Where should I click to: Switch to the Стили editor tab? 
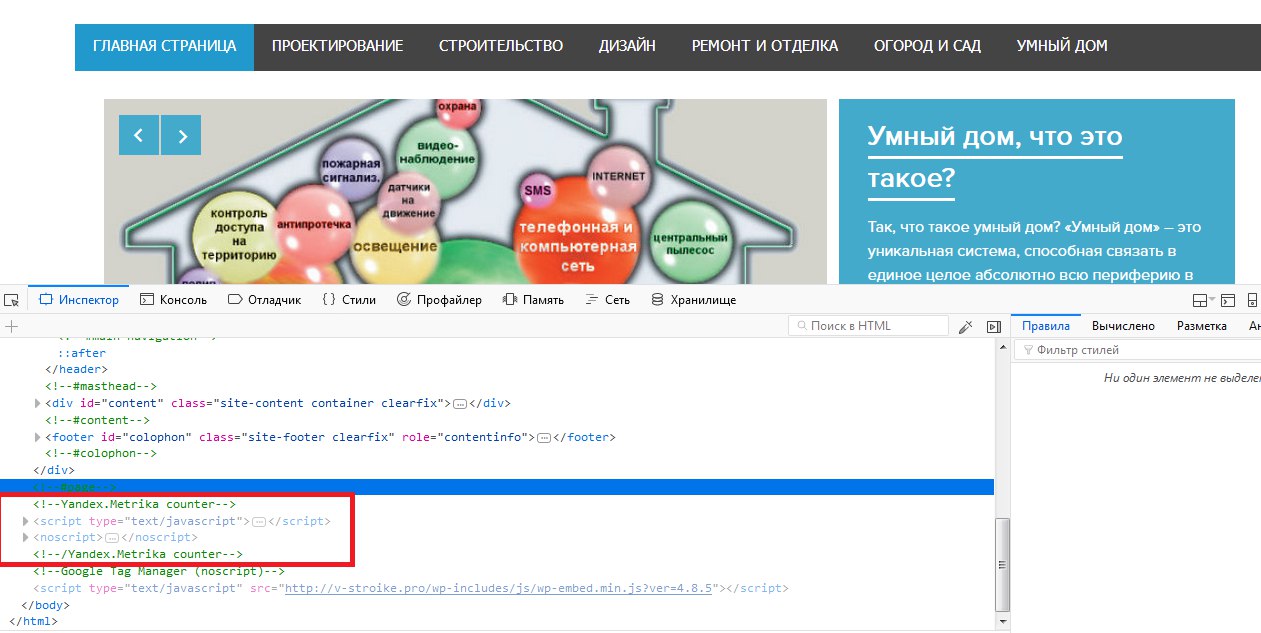coord(349,300)
